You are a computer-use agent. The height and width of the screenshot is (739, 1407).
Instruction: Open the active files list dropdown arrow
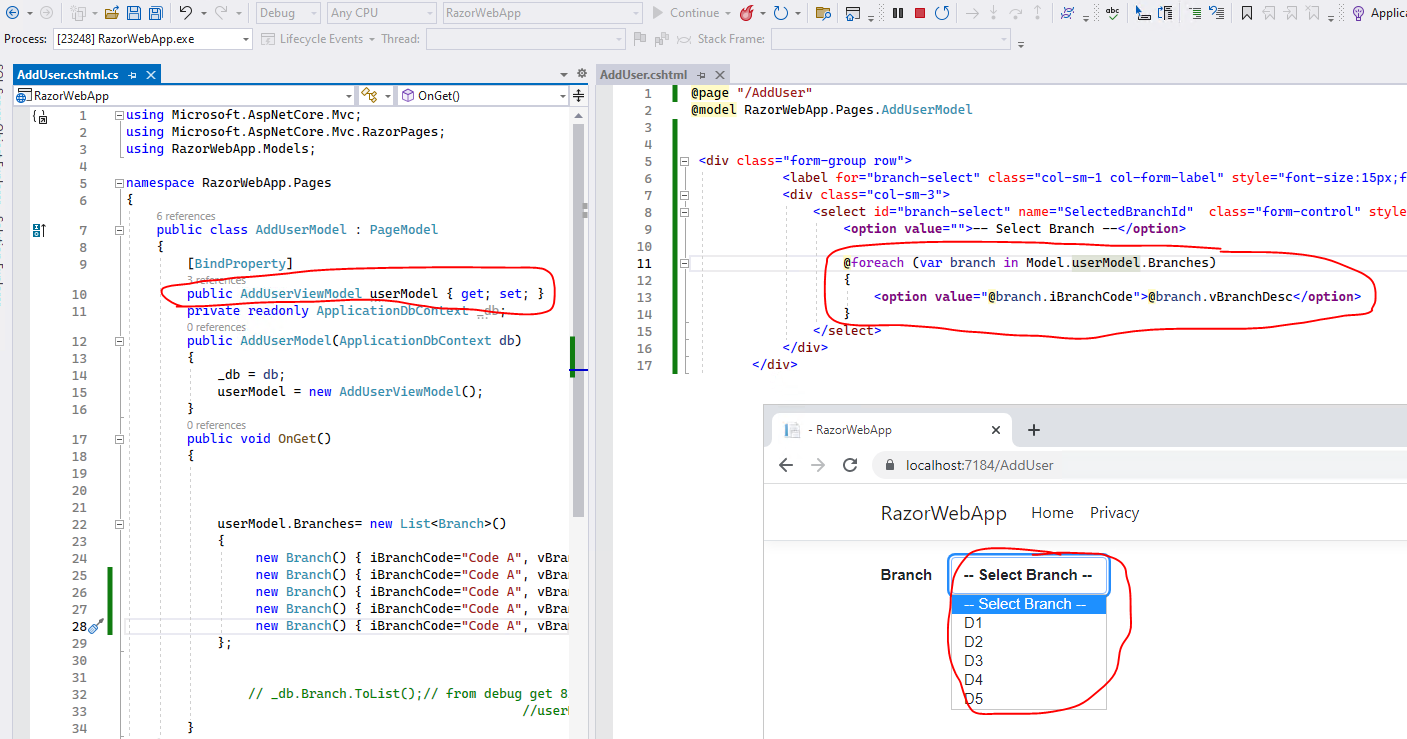[x=566, y=74]
